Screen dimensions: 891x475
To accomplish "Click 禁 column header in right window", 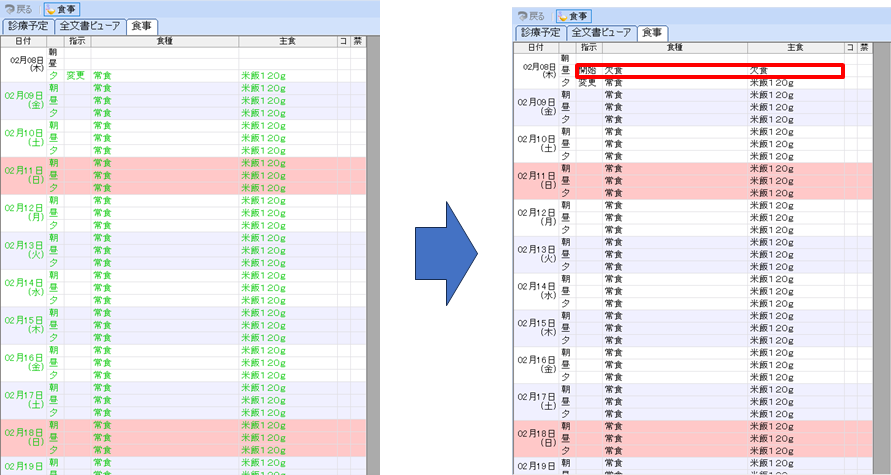I will pyautogui.click(x=864, y=47).
